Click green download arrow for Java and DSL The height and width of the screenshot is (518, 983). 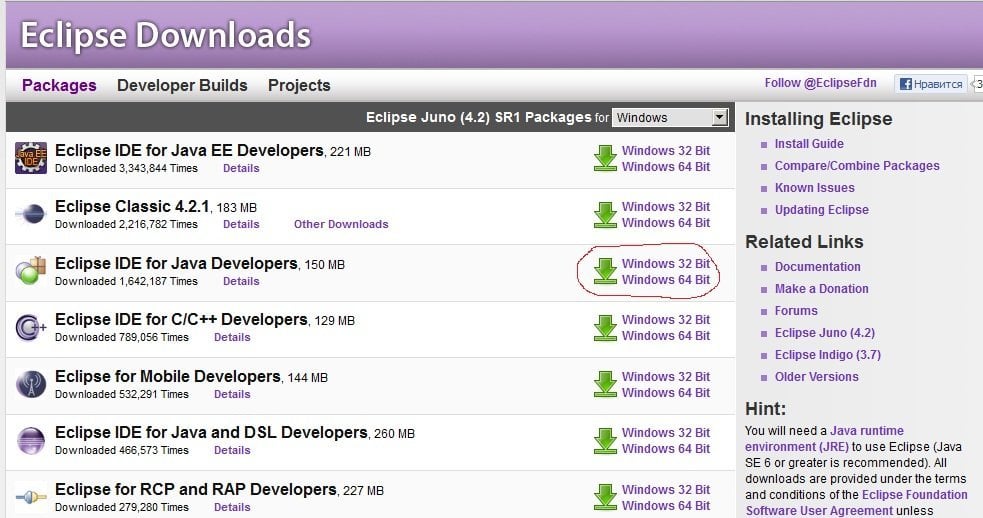click(x=605, y=440)
